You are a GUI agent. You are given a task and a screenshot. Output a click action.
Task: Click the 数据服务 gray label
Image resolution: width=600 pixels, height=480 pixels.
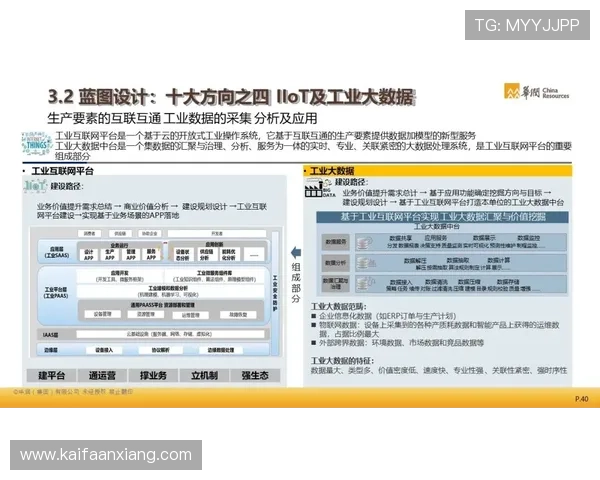pyautogui.click(x=336, y=242)
